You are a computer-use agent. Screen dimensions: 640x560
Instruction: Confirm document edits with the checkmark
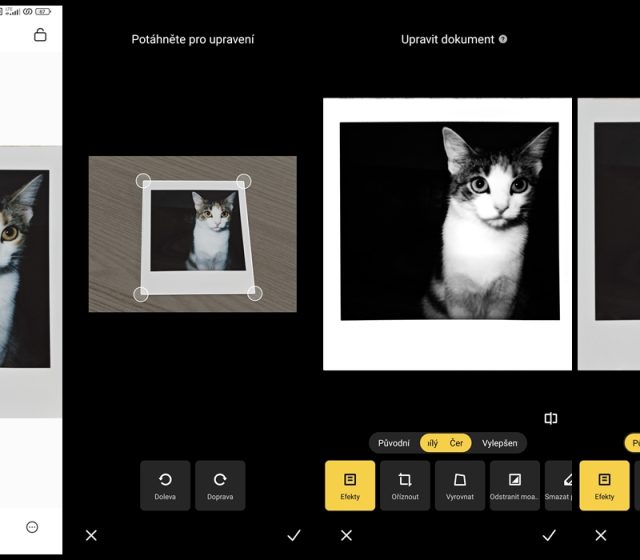coord(549,535)
